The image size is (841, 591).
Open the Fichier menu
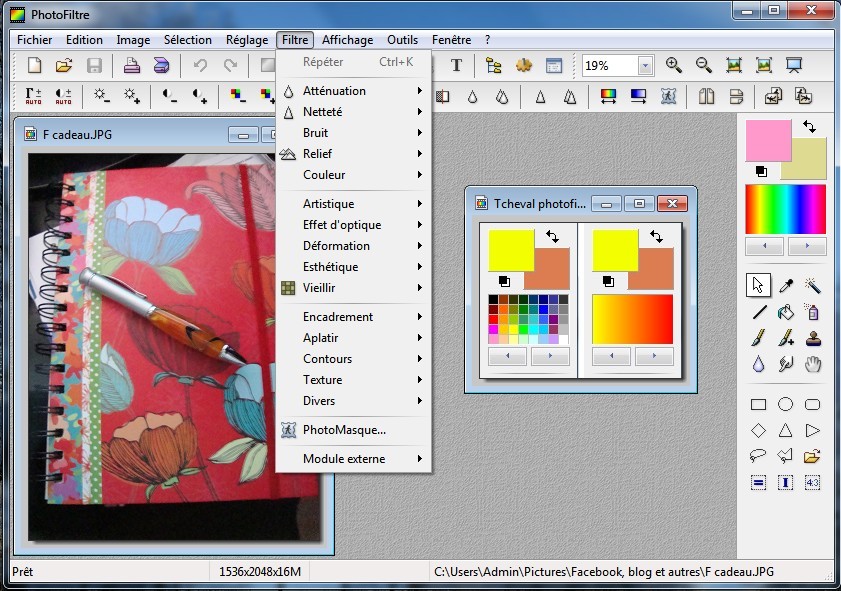pos(34,40)
